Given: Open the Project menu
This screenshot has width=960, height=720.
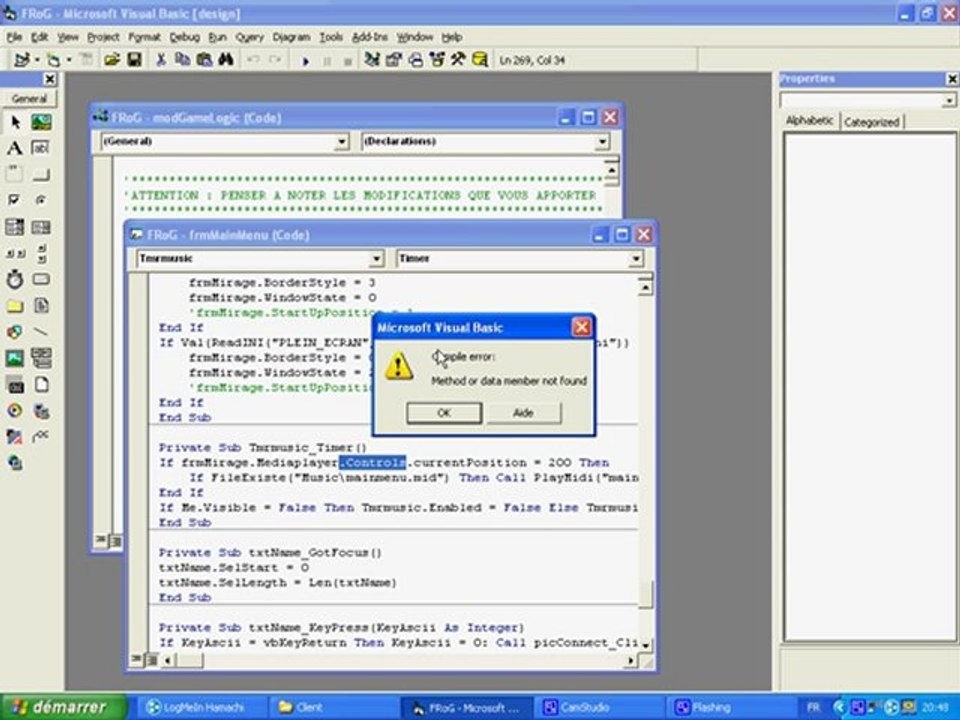Looking at the screenshot, I should pyautogui.click(x=103, y=37).
